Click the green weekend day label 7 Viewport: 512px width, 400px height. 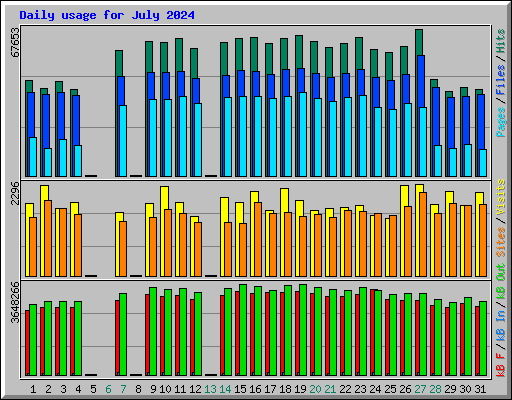tap(123, 389)
